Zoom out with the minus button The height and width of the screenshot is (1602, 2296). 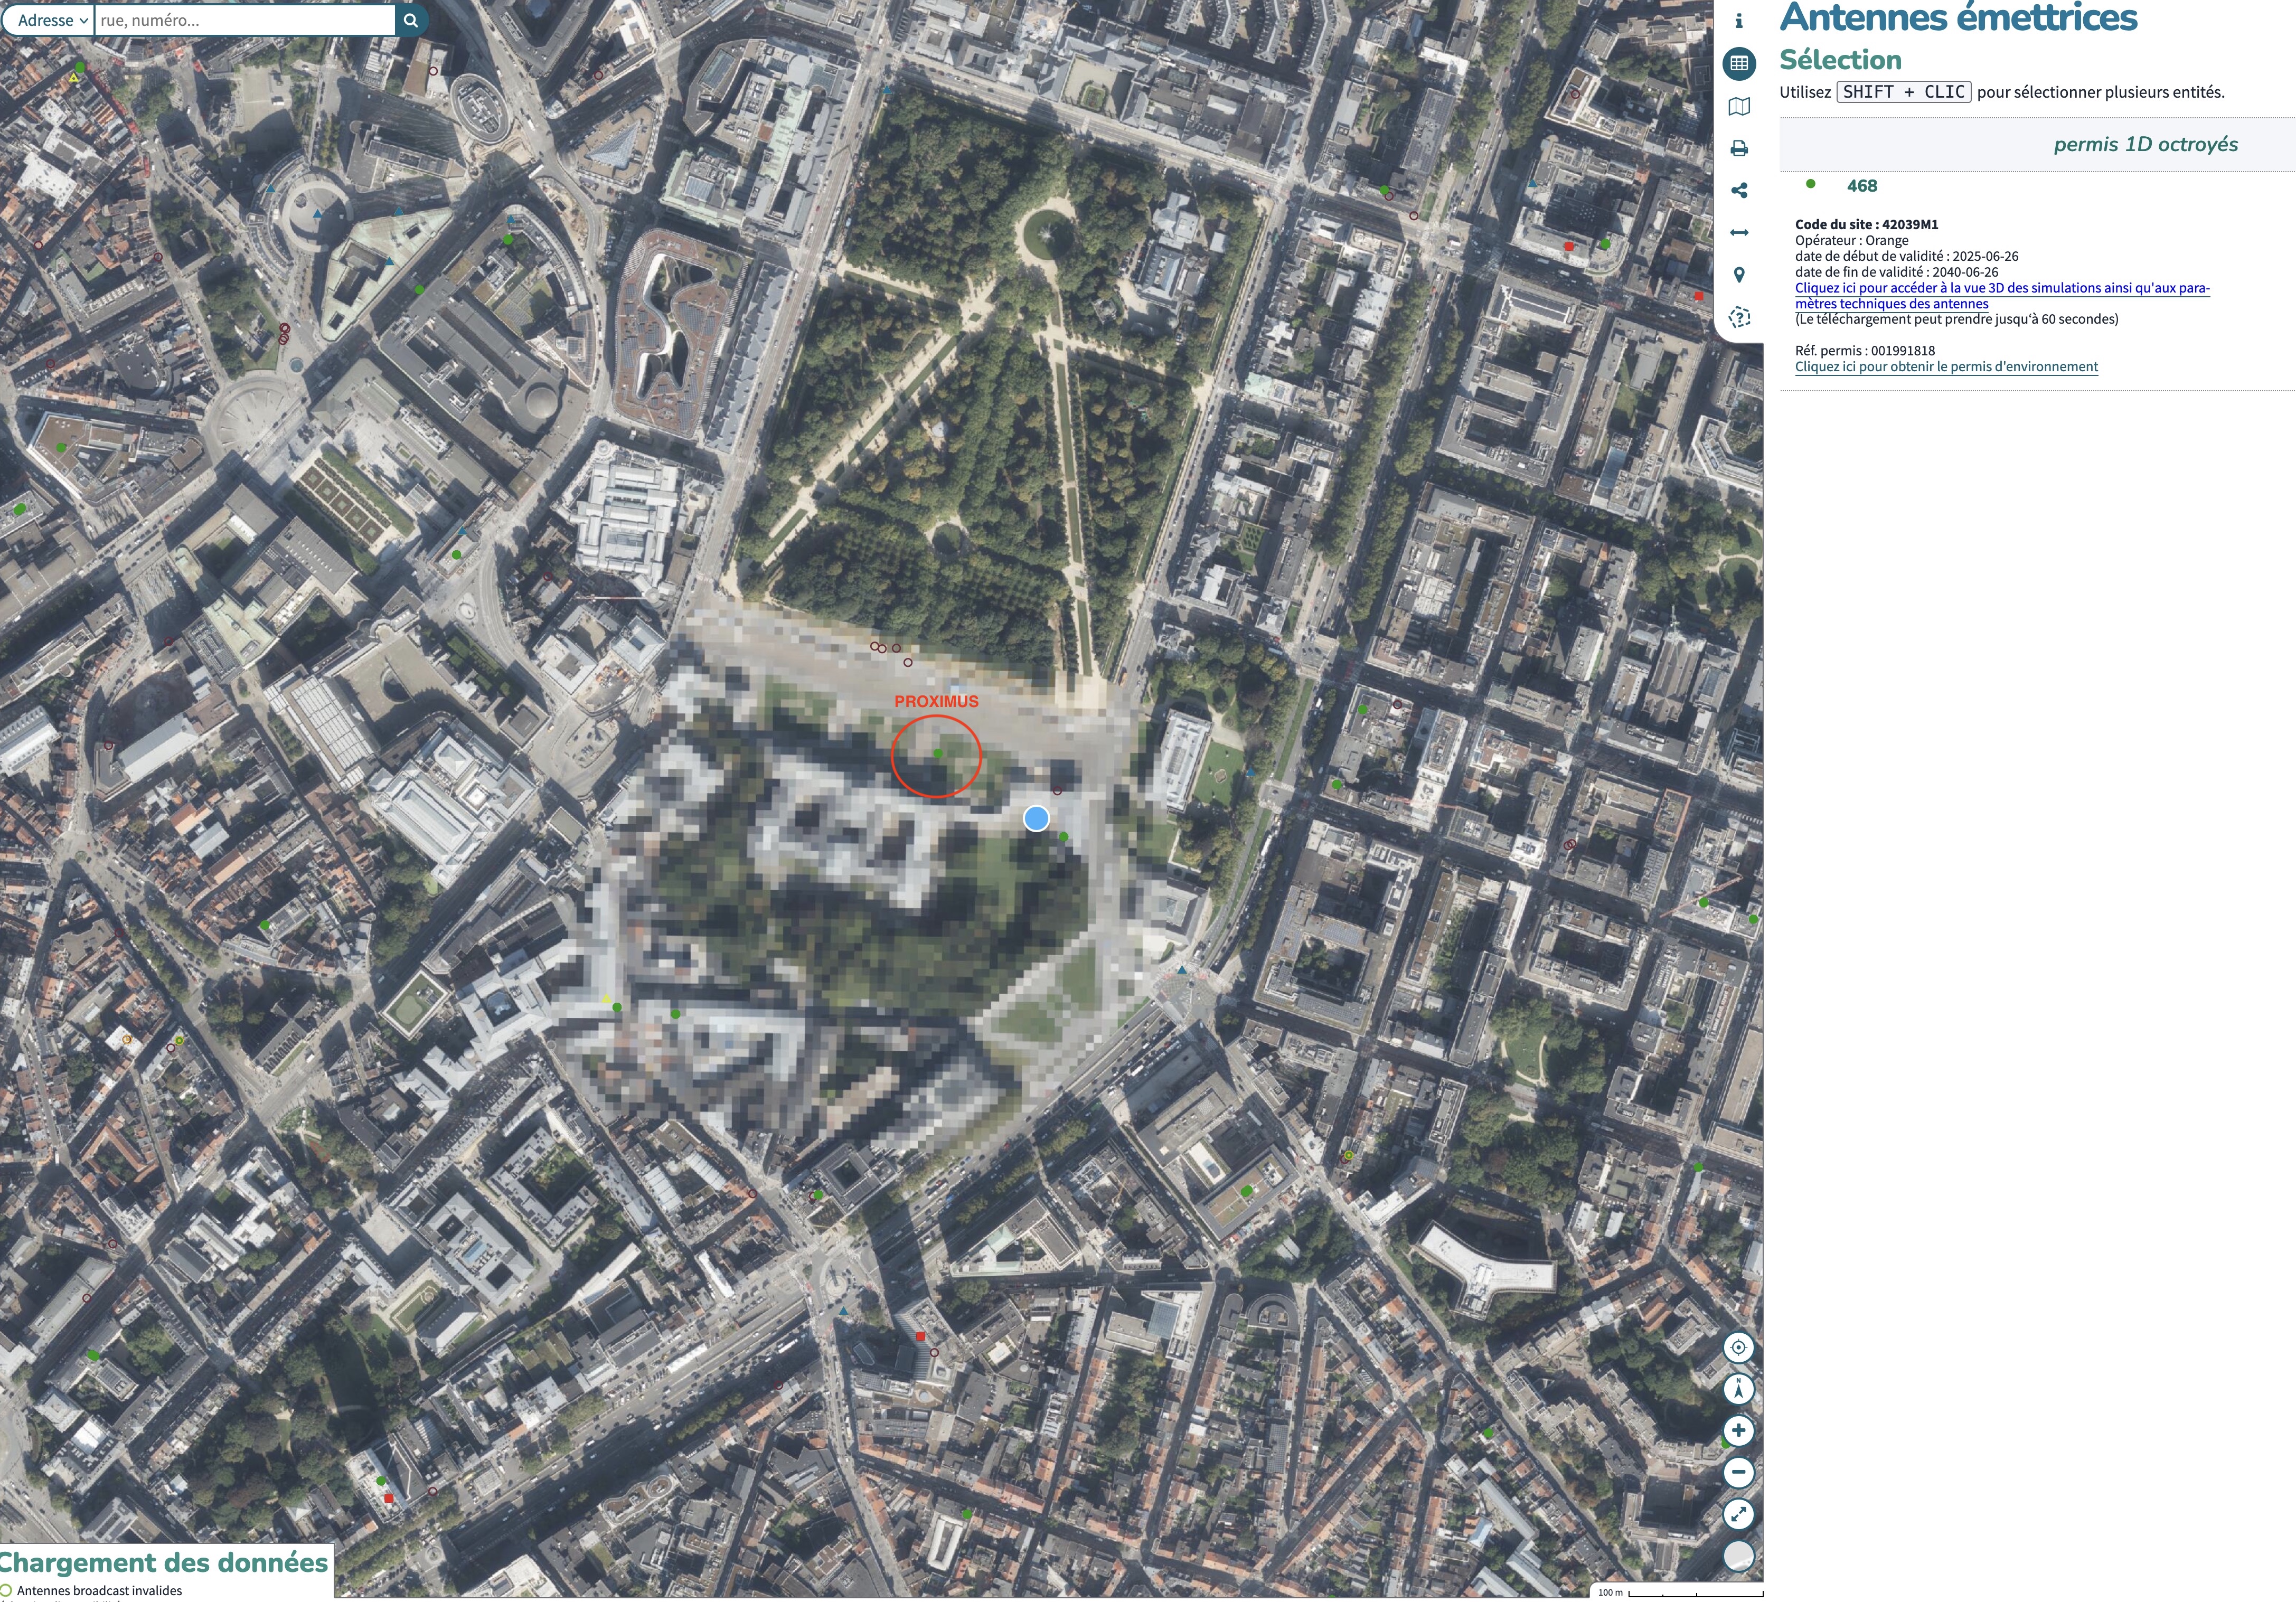pyautogui.click(x=1739, y=1472)
